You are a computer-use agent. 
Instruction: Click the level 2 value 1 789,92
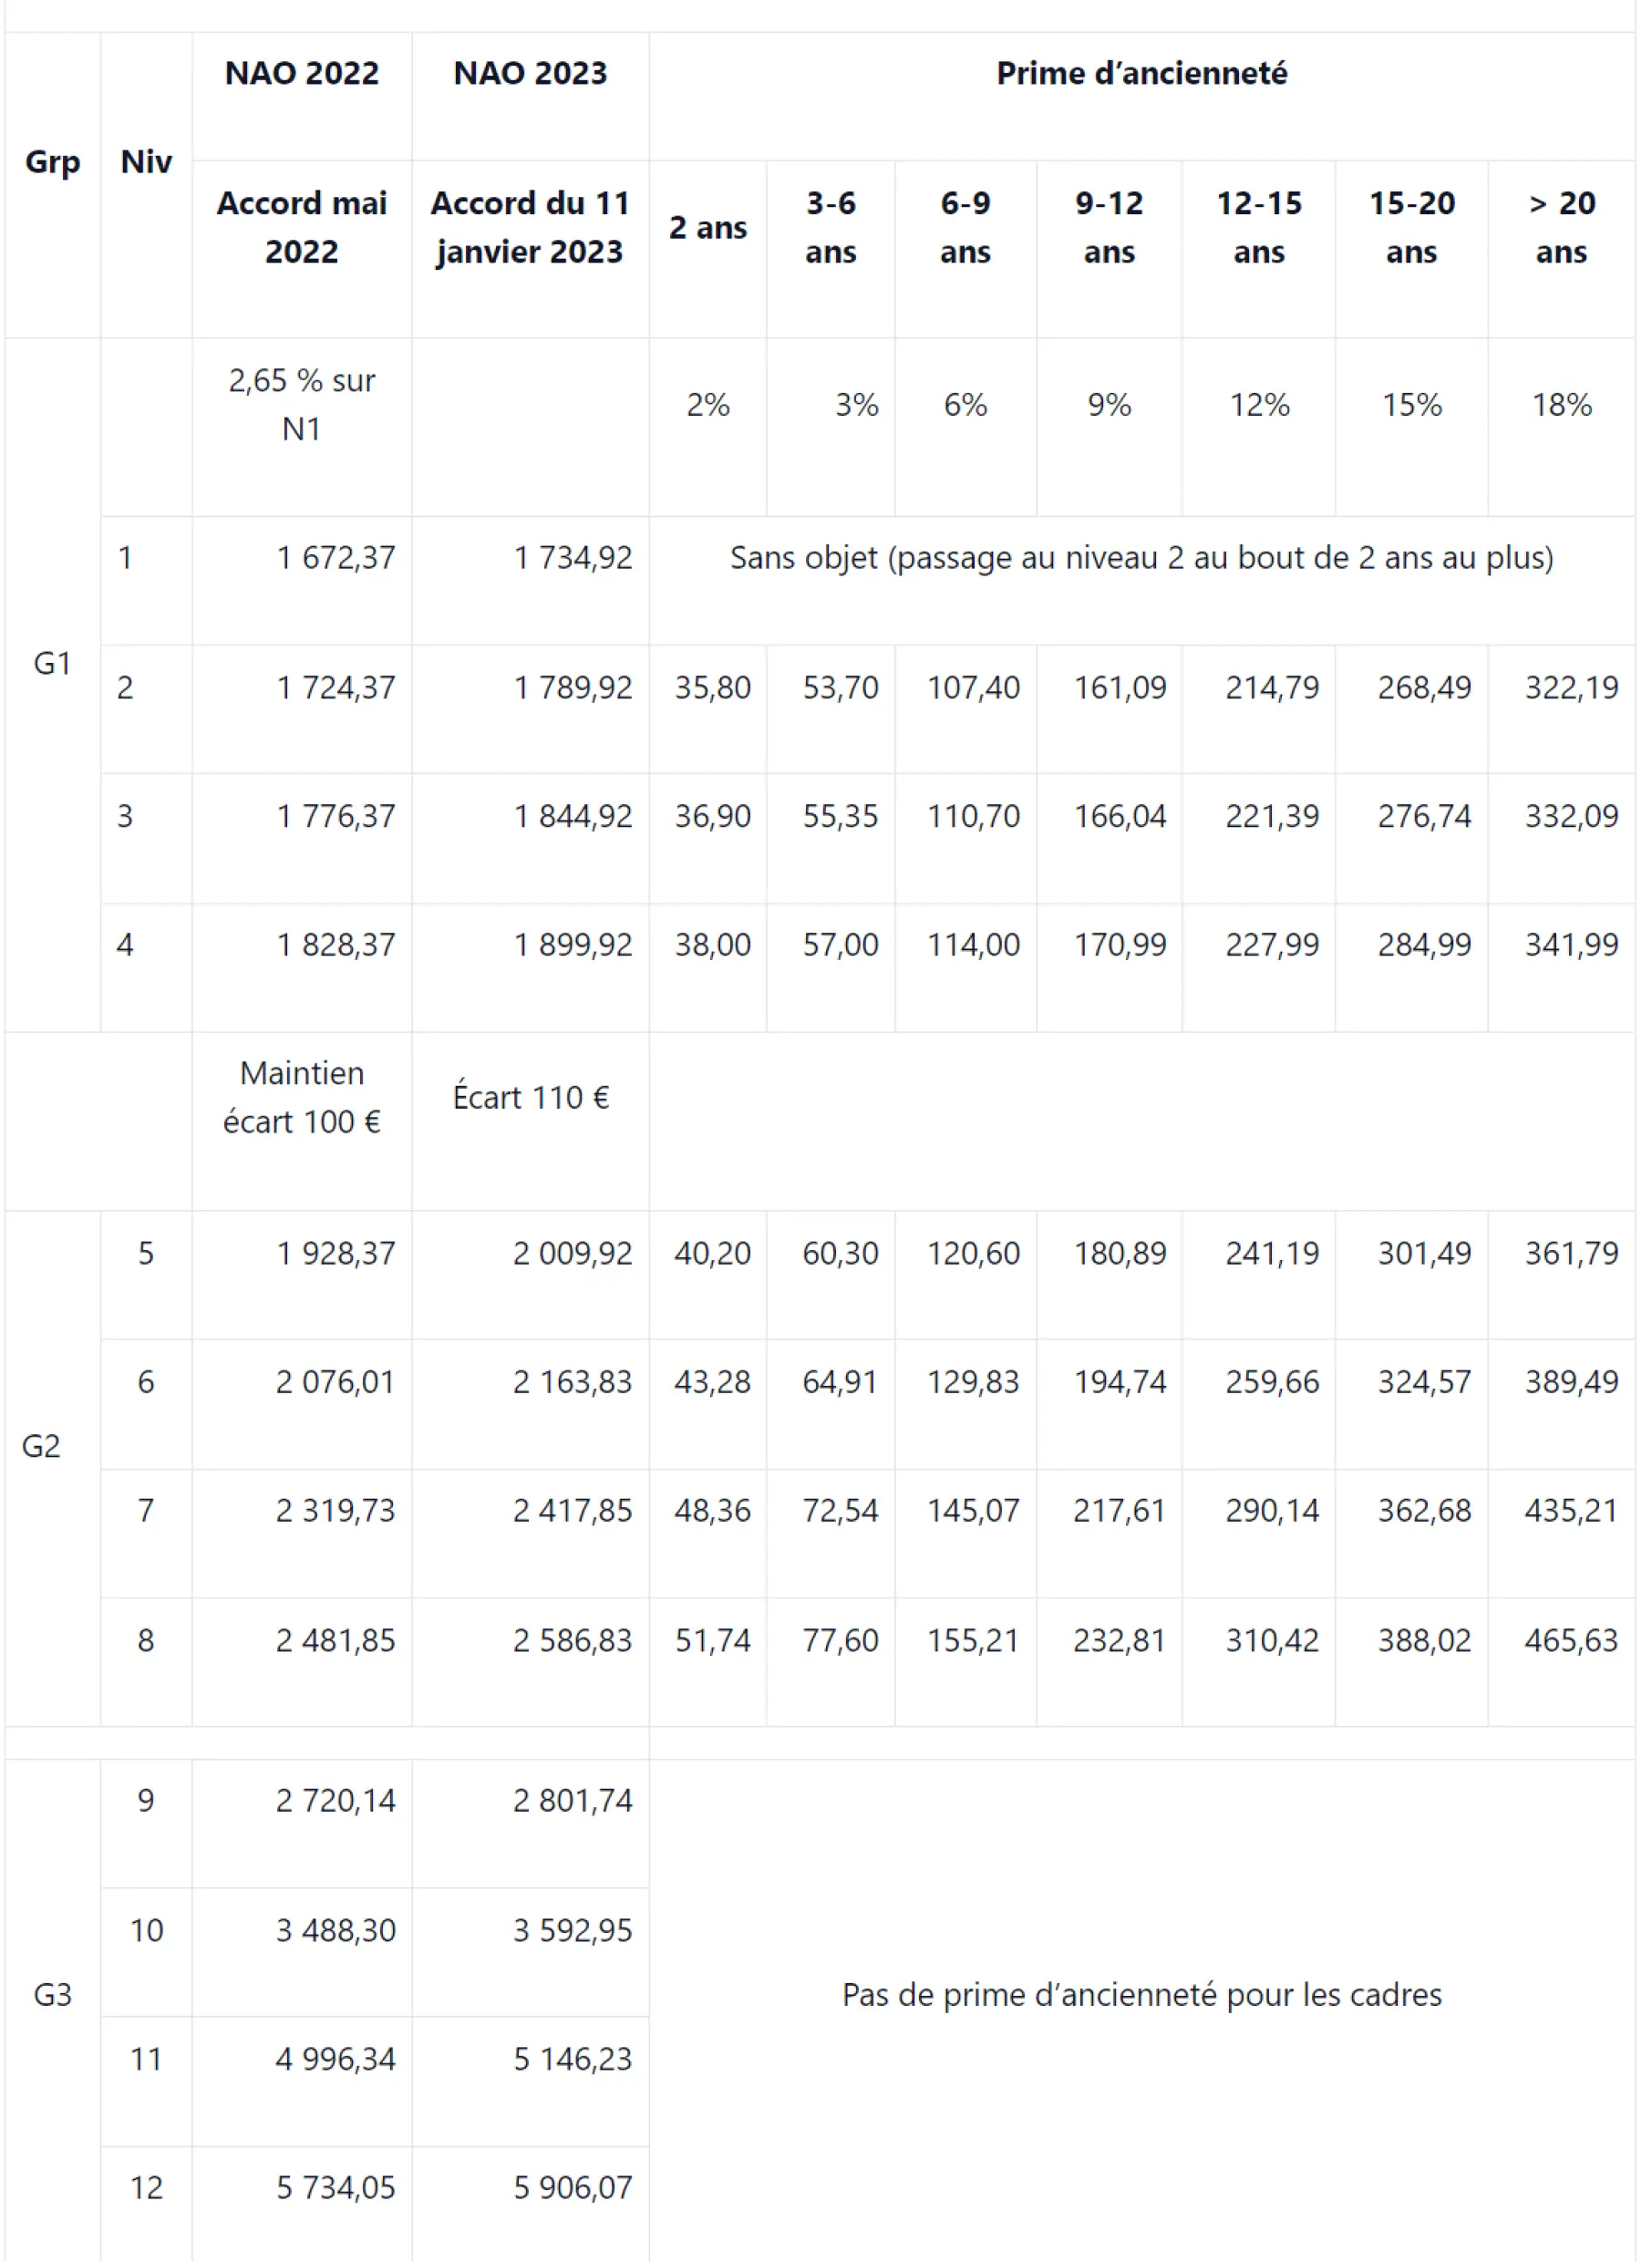[572, 688]
